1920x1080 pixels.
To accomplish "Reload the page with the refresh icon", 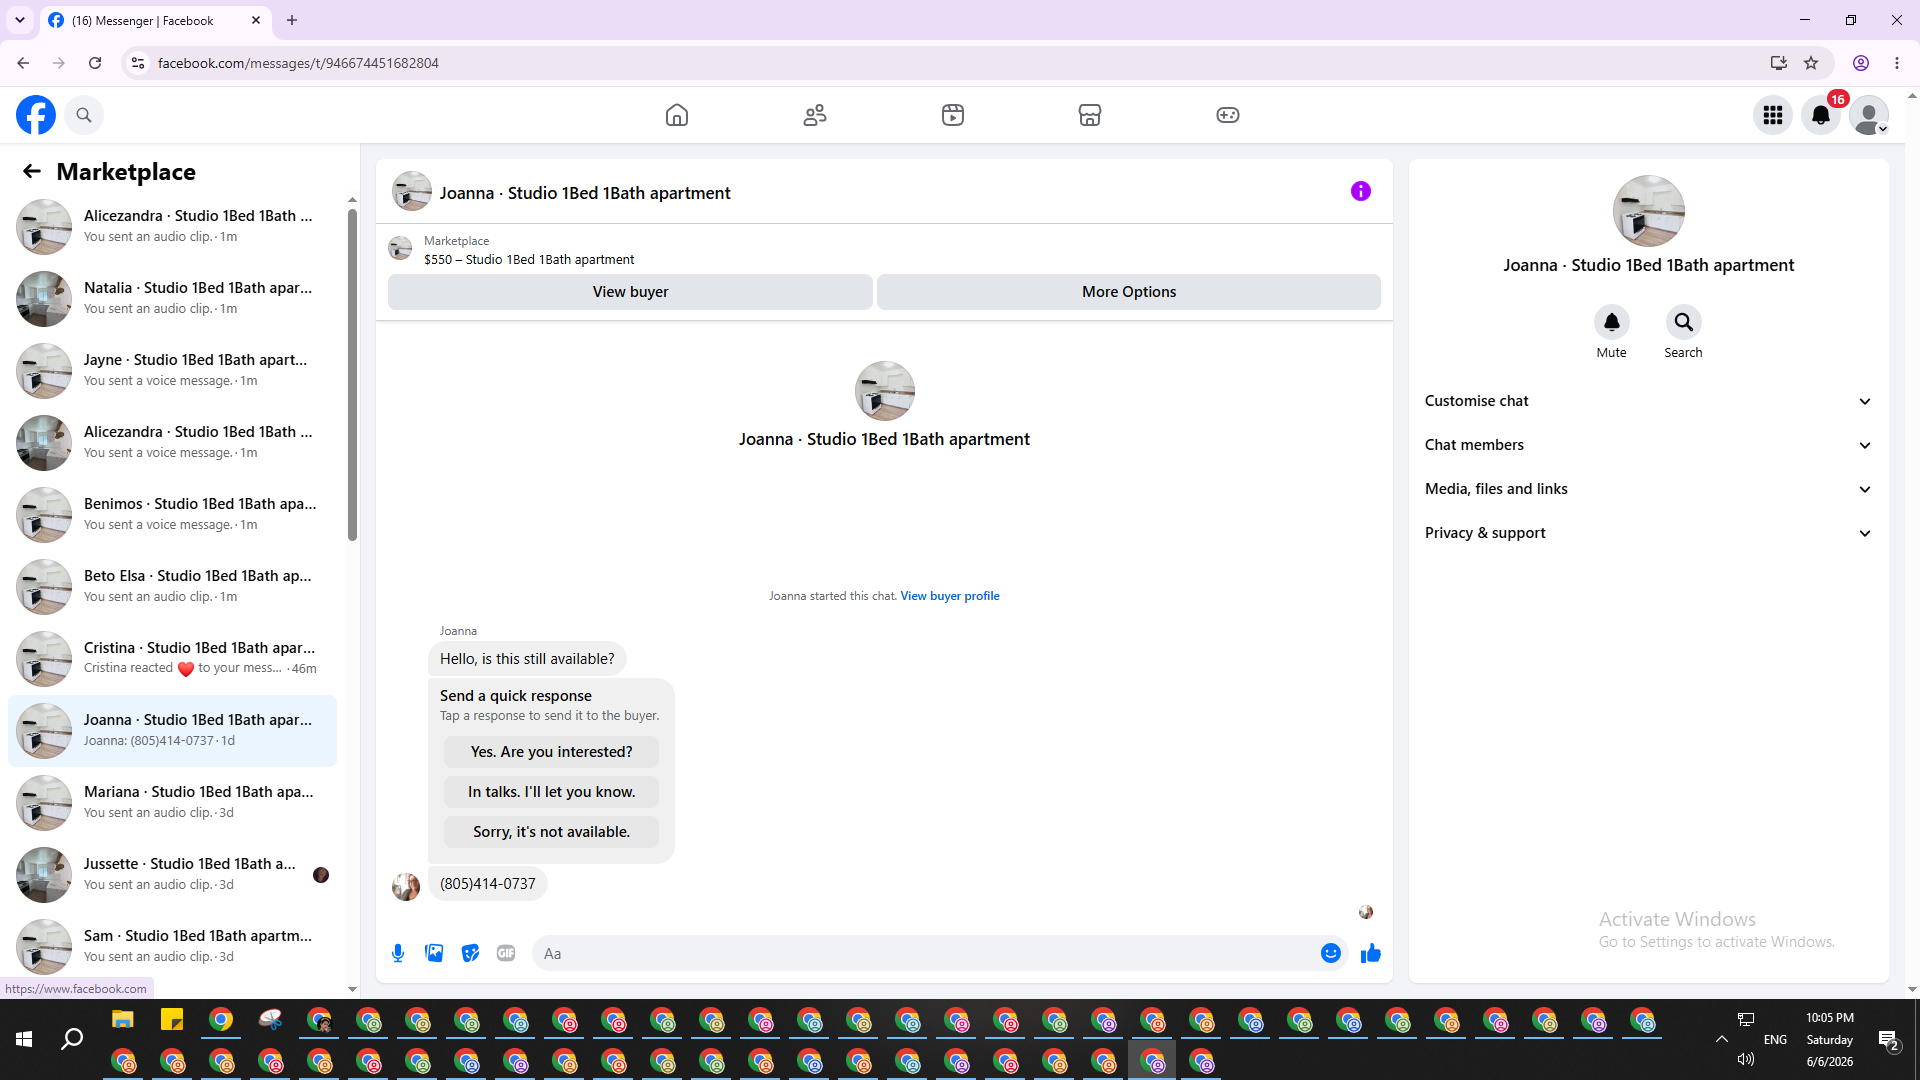I will click(x=95, y=63).
